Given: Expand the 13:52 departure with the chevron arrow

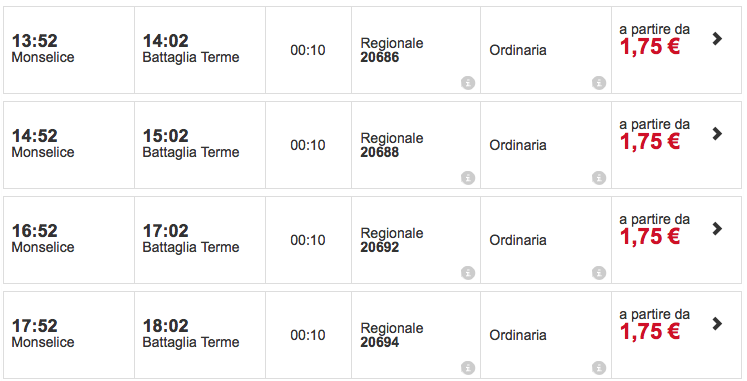Looking at the screenshot, I should 717,39.
